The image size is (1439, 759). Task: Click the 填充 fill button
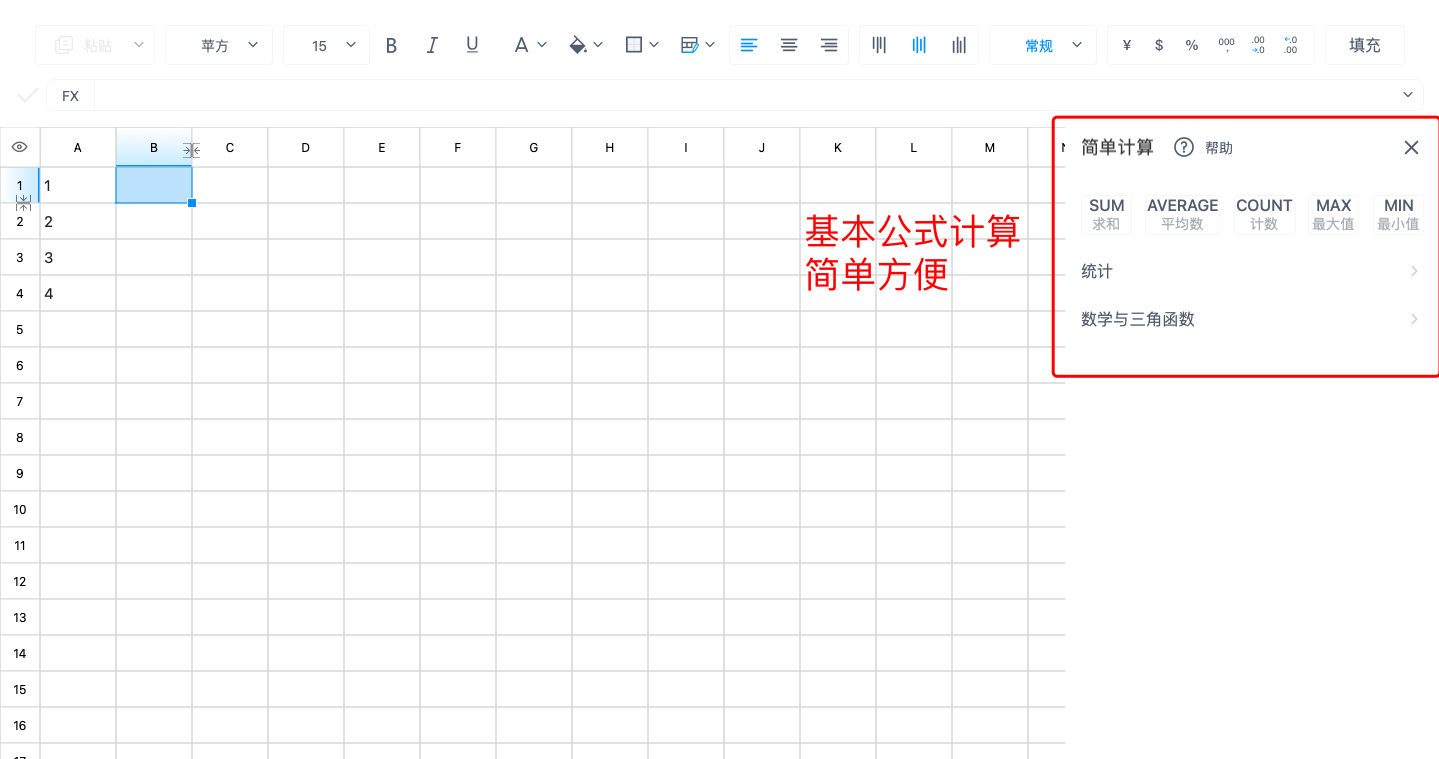point(1364,45)
